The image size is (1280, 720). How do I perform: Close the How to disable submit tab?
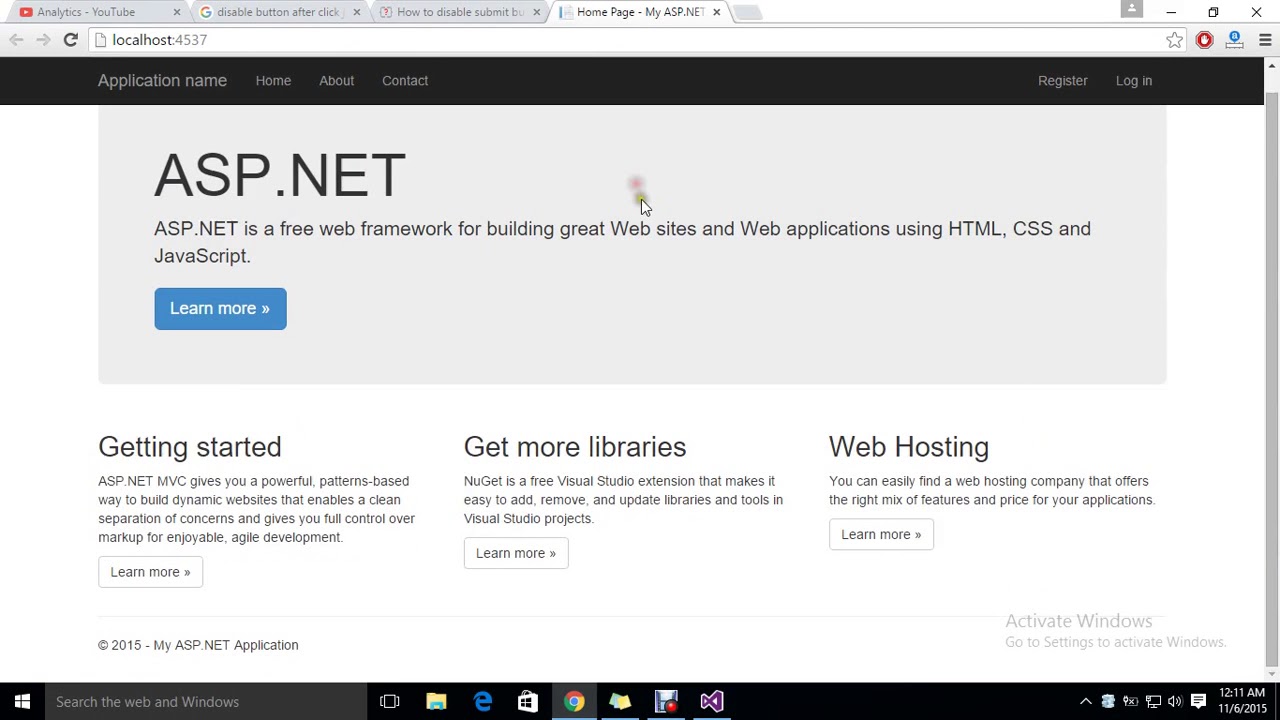536,12
